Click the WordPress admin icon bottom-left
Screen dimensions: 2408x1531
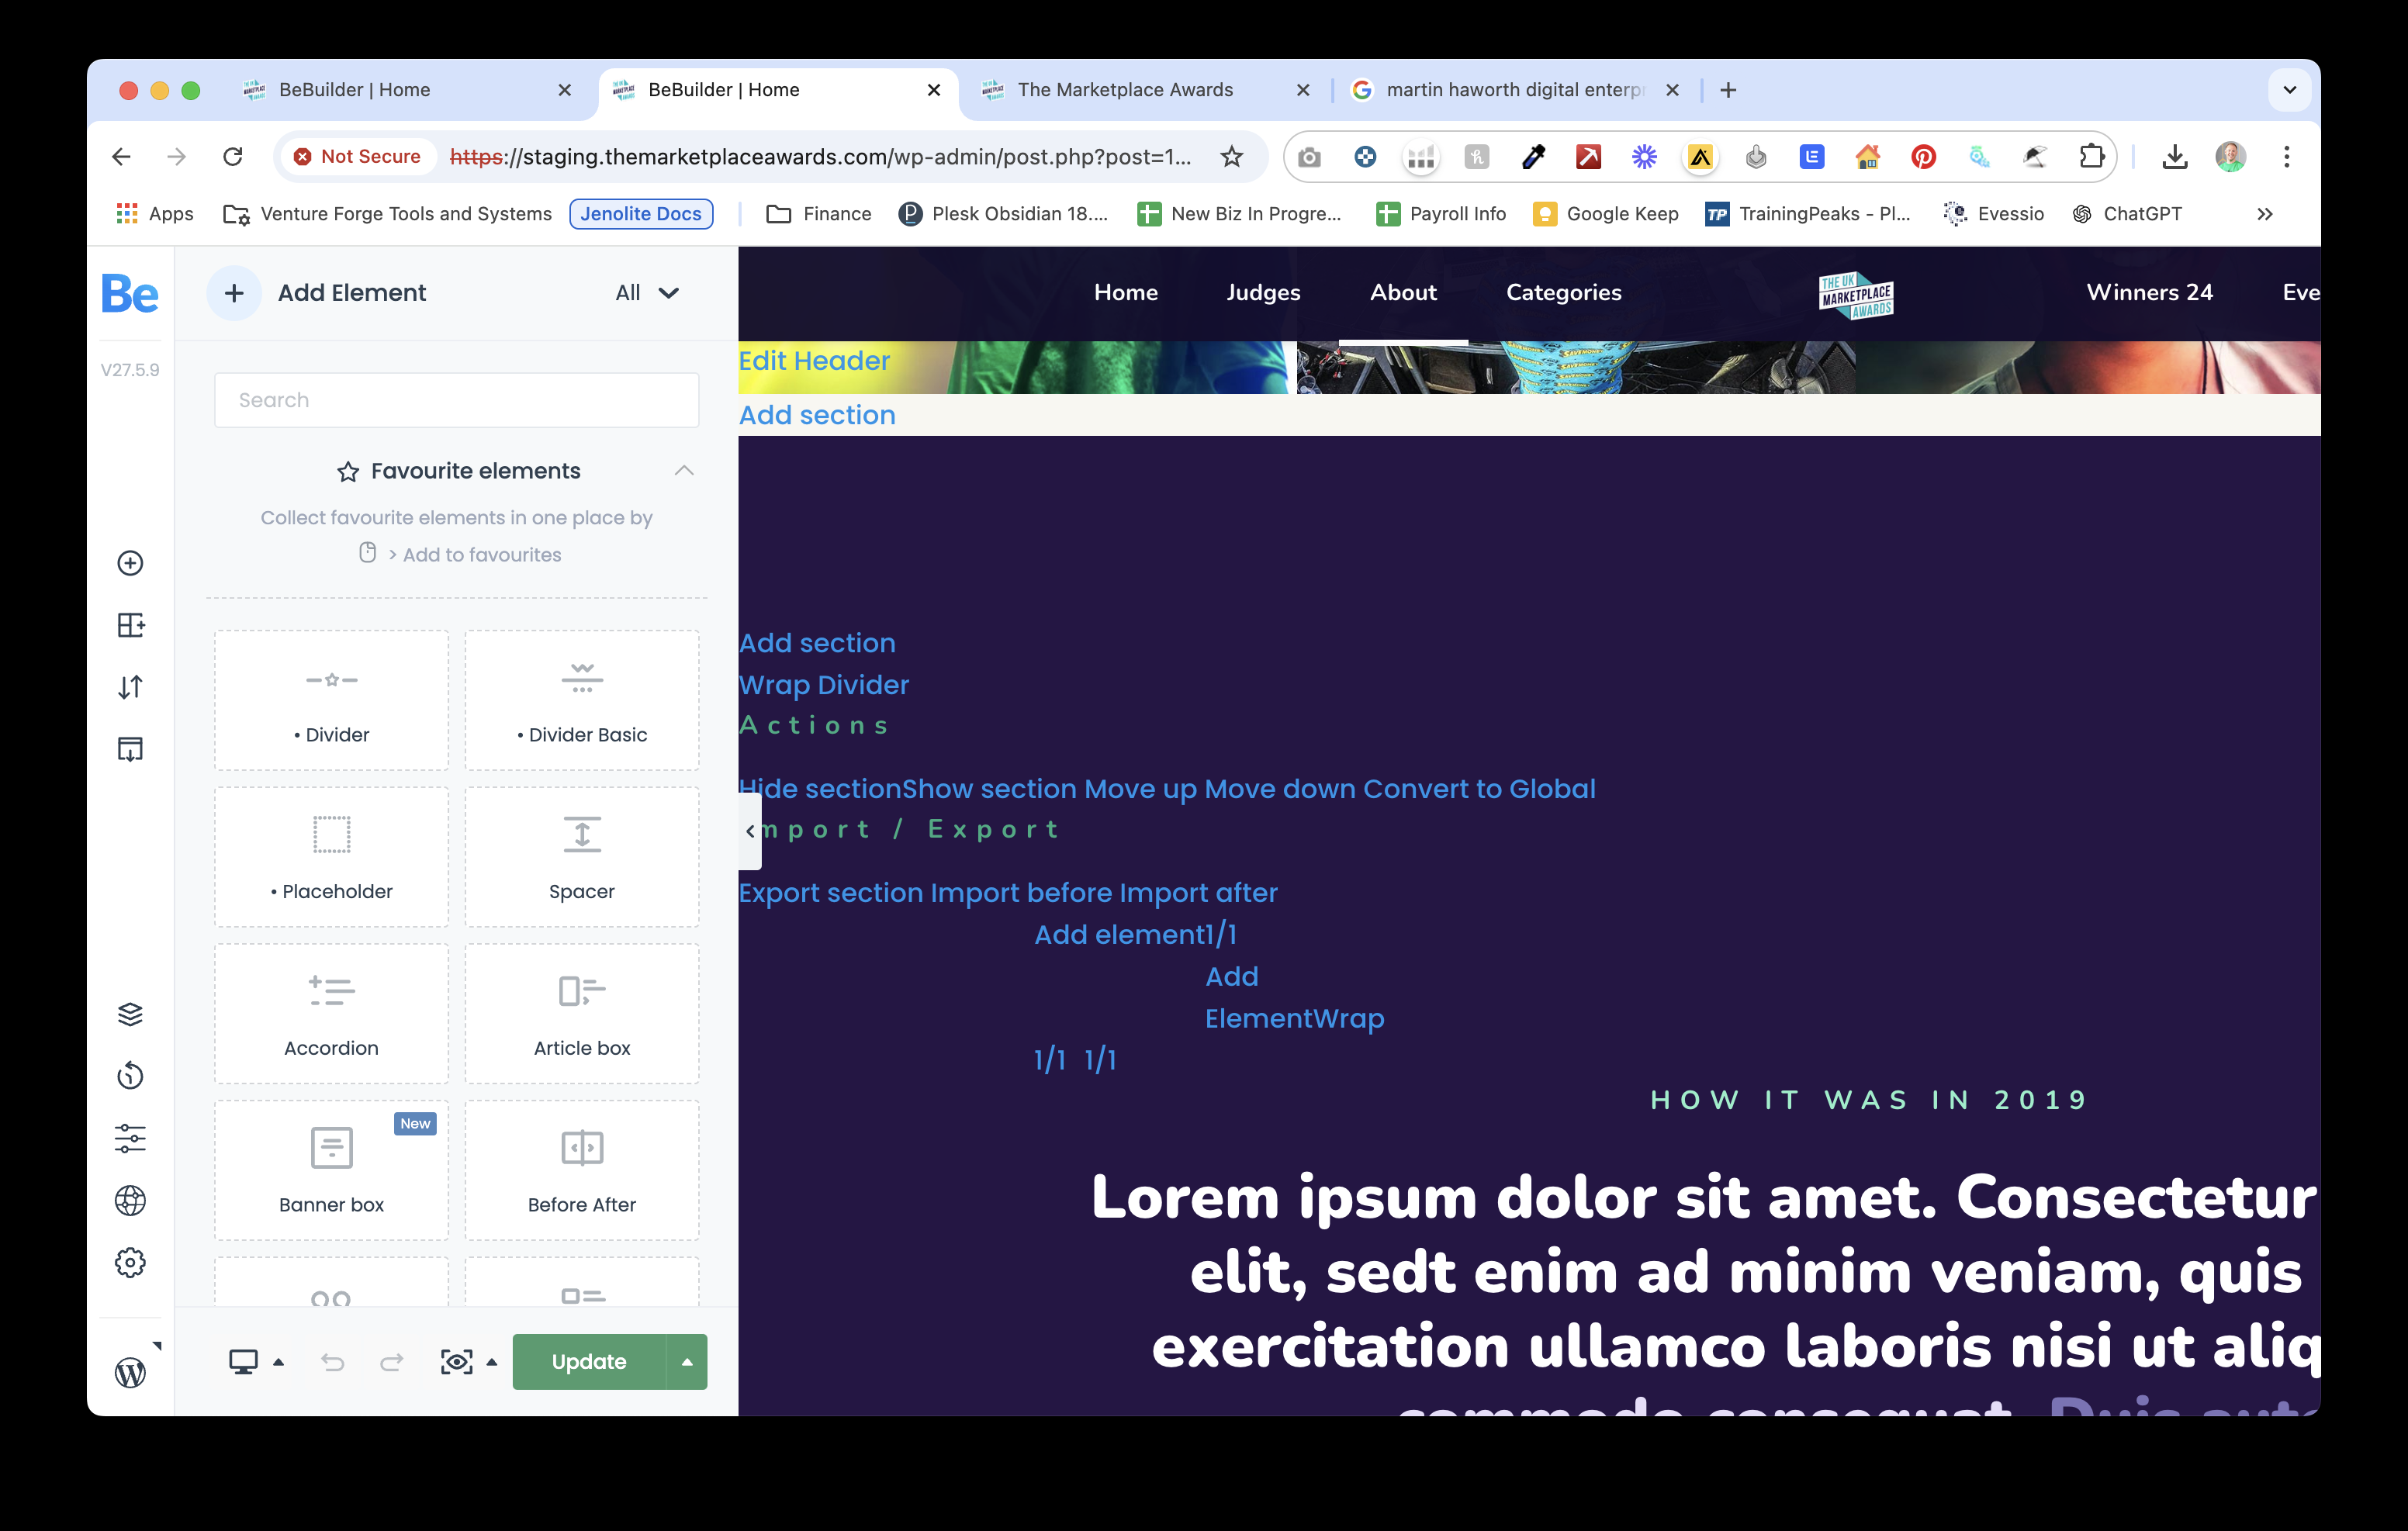[x=132, y=1370]
